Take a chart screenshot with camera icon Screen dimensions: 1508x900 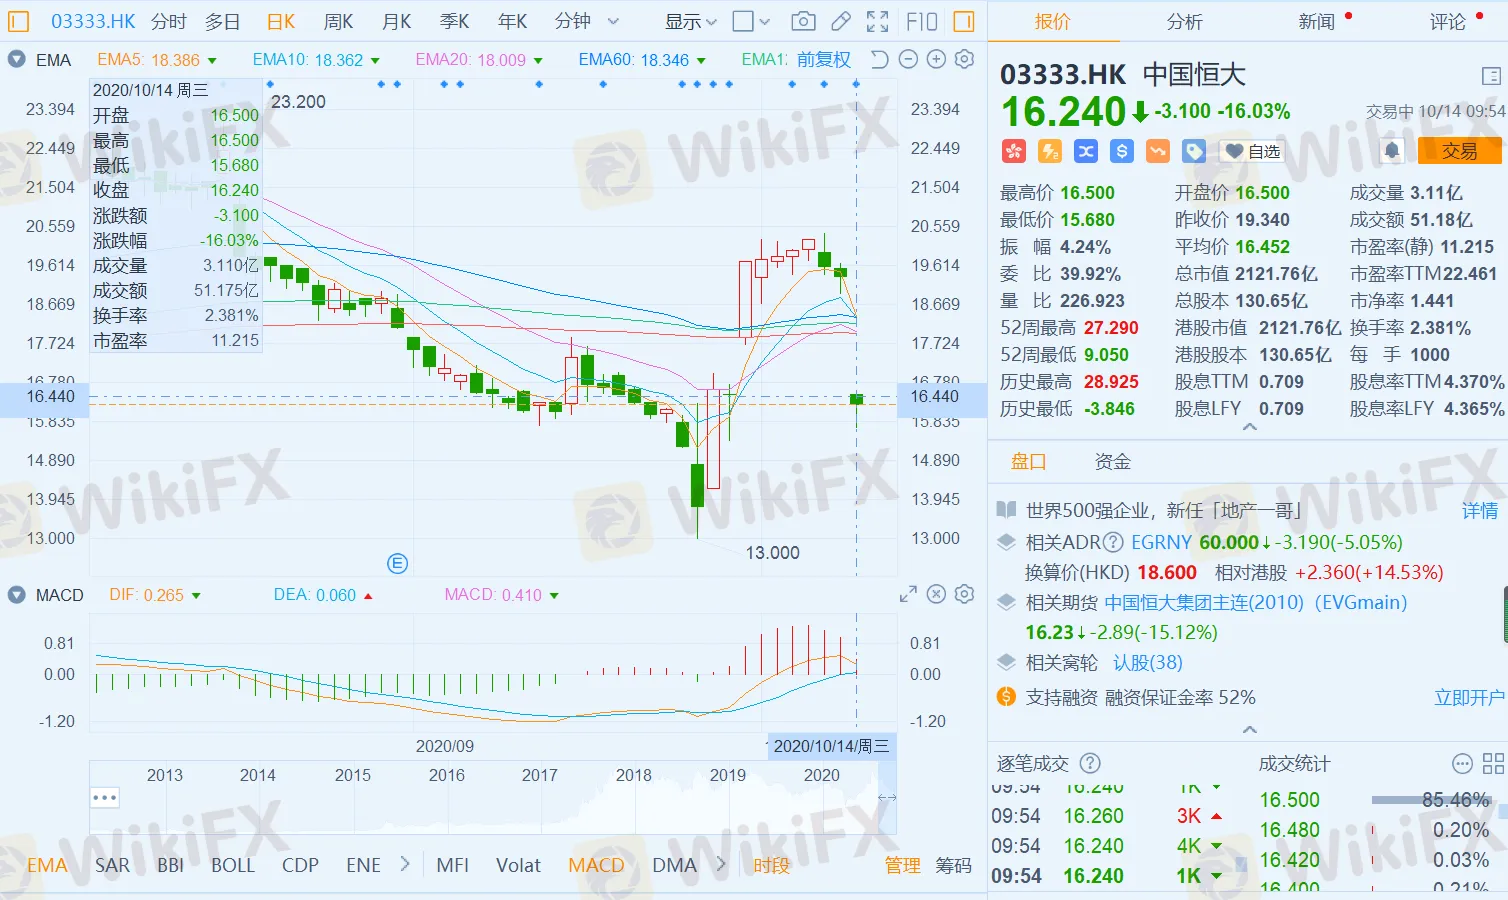[802, 21]
